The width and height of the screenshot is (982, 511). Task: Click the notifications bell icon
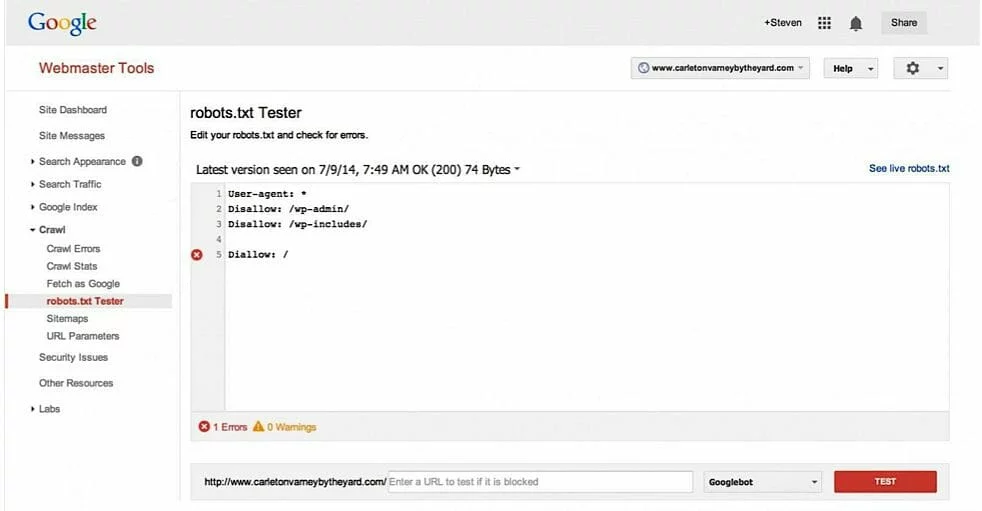856,23
